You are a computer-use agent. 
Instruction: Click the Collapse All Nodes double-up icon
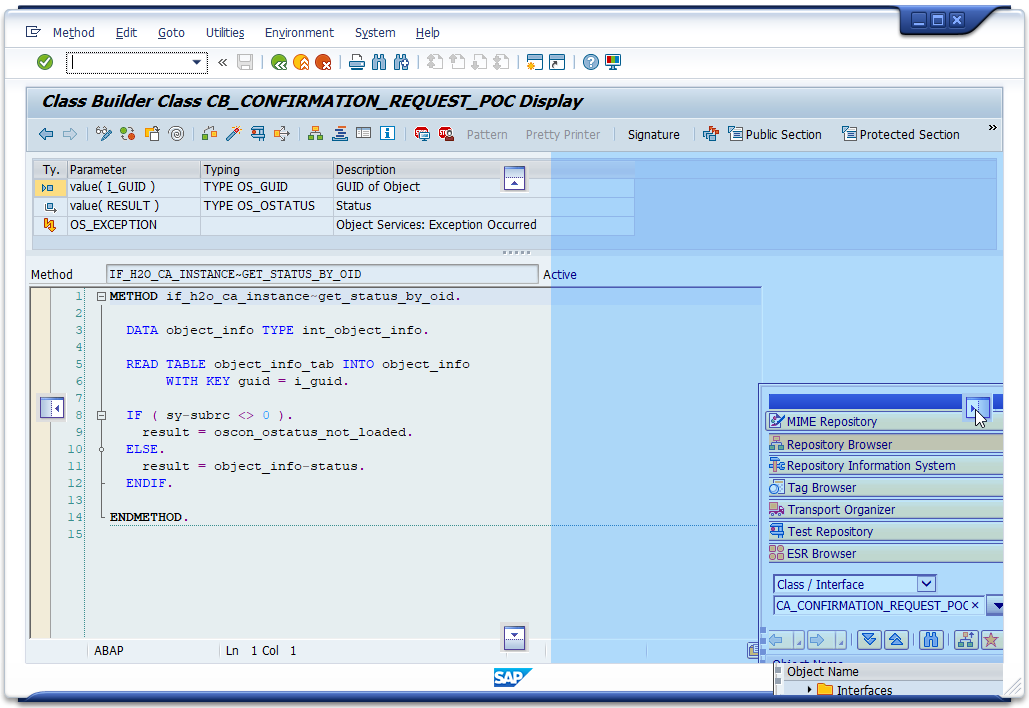896,640
